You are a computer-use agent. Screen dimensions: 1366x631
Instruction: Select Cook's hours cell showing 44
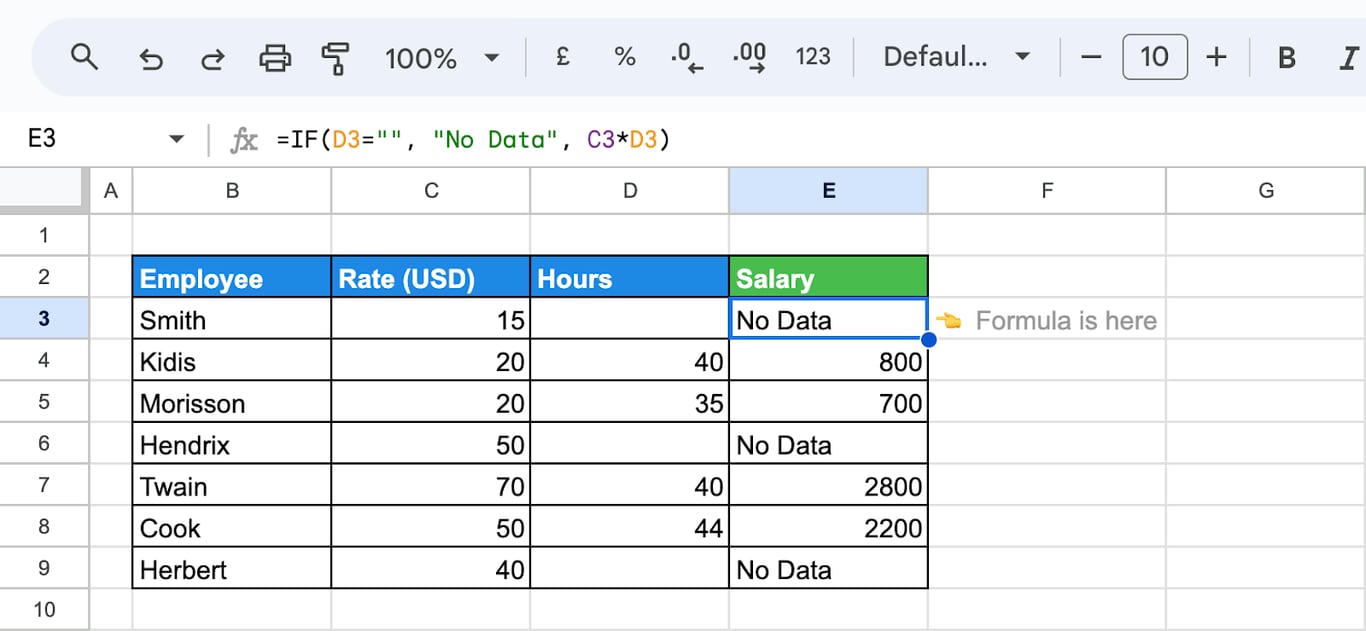tap(630, 527)
